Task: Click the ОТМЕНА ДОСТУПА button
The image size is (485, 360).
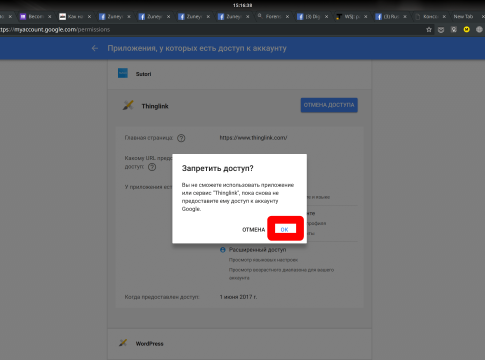Action: coord(329,105)
